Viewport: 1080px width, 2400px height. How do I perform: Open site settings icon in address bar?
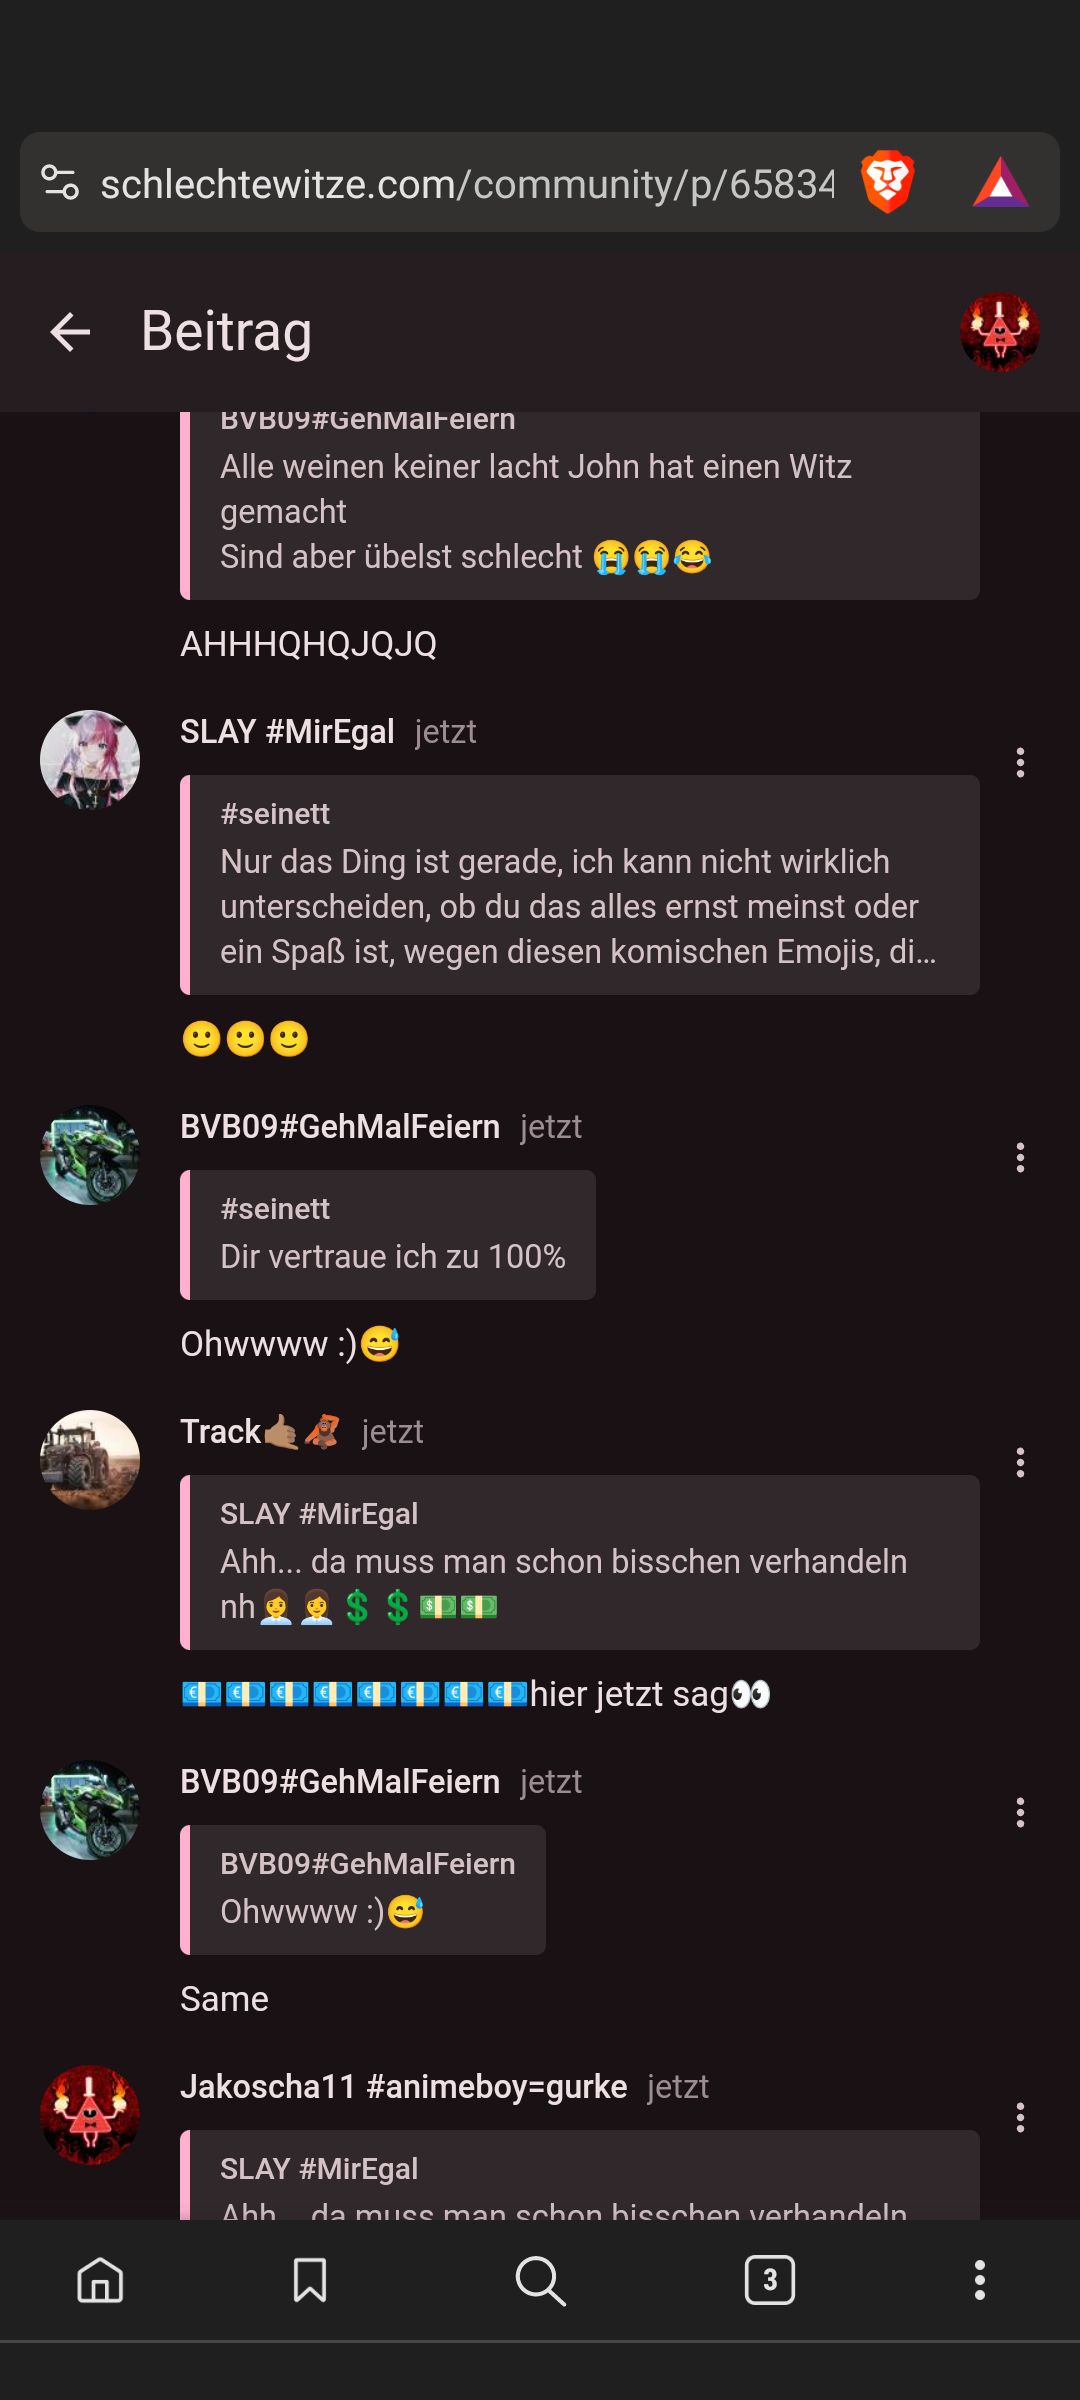tap(60, 182)
